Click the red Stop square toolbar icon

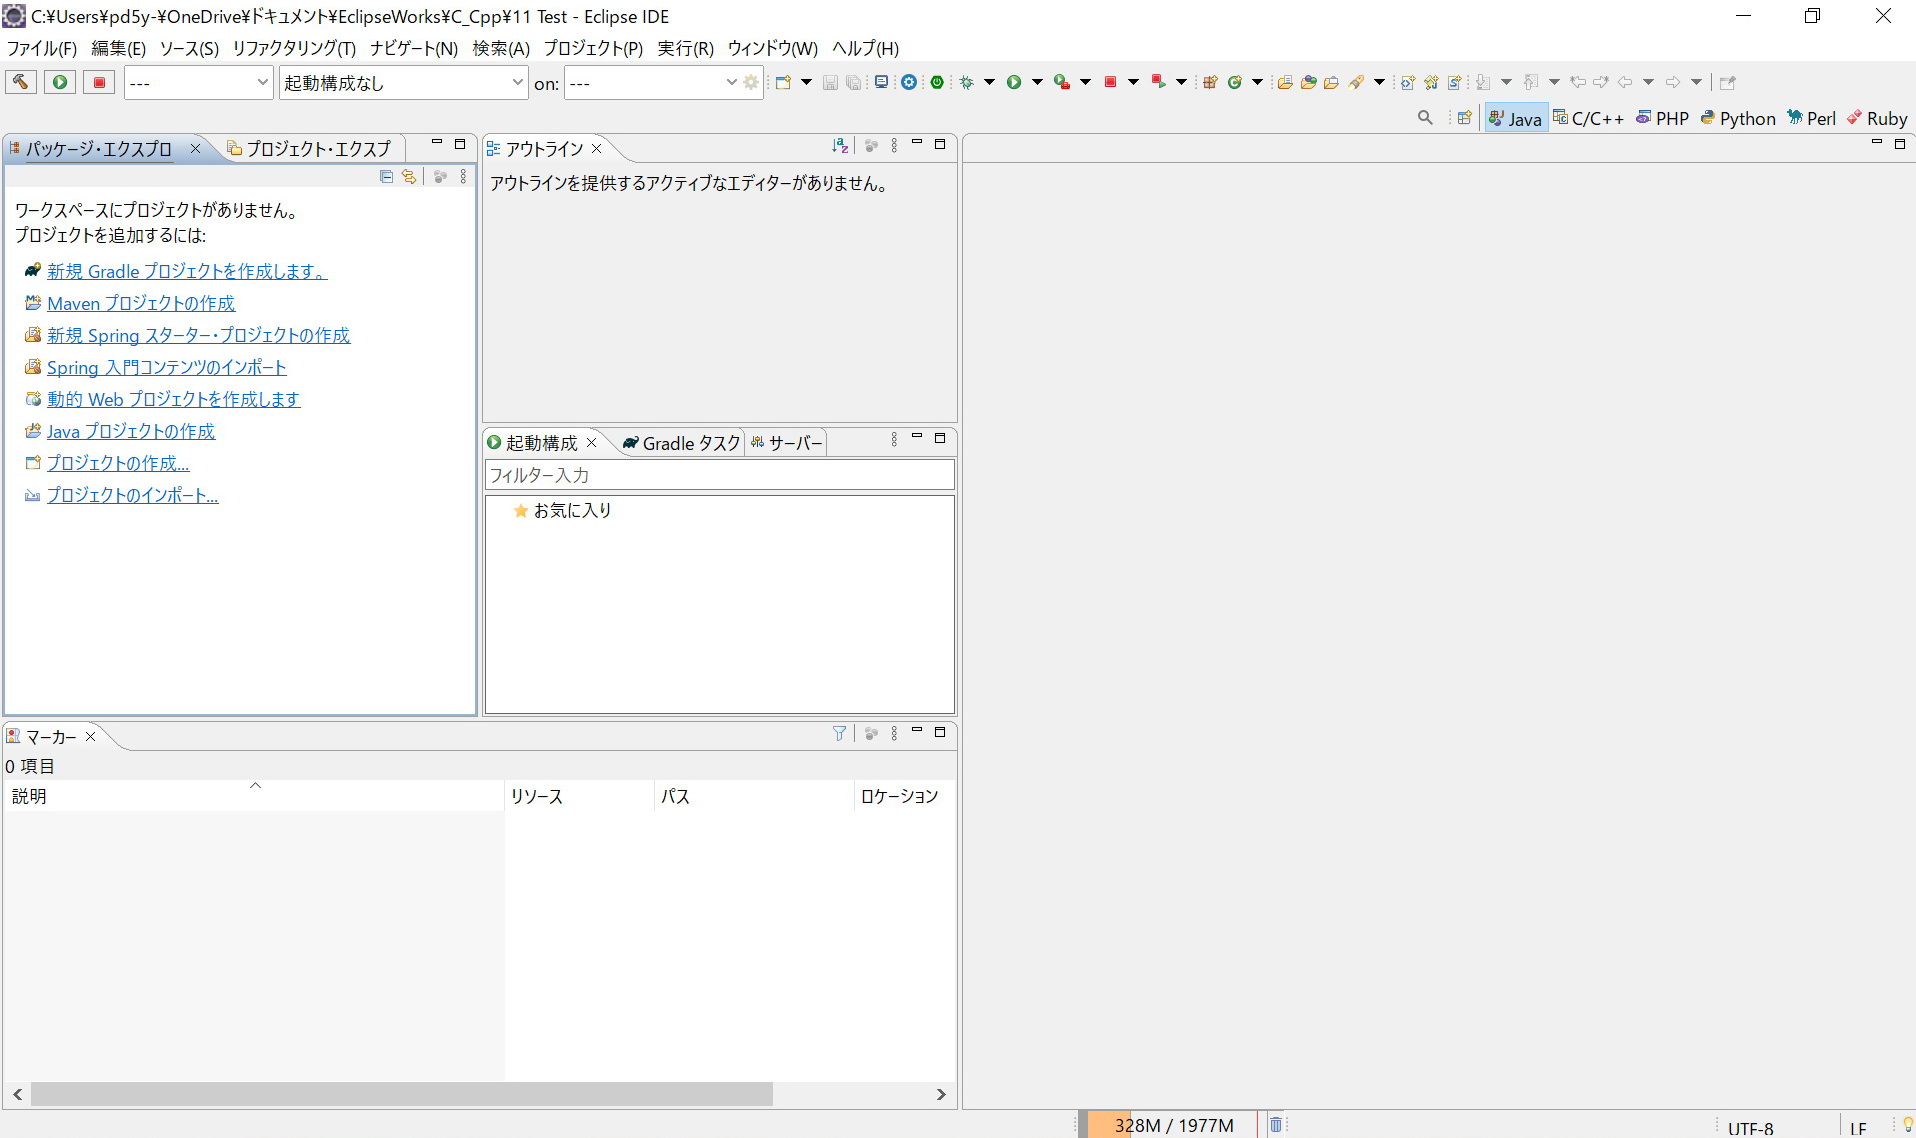(x=1110, y=82)
